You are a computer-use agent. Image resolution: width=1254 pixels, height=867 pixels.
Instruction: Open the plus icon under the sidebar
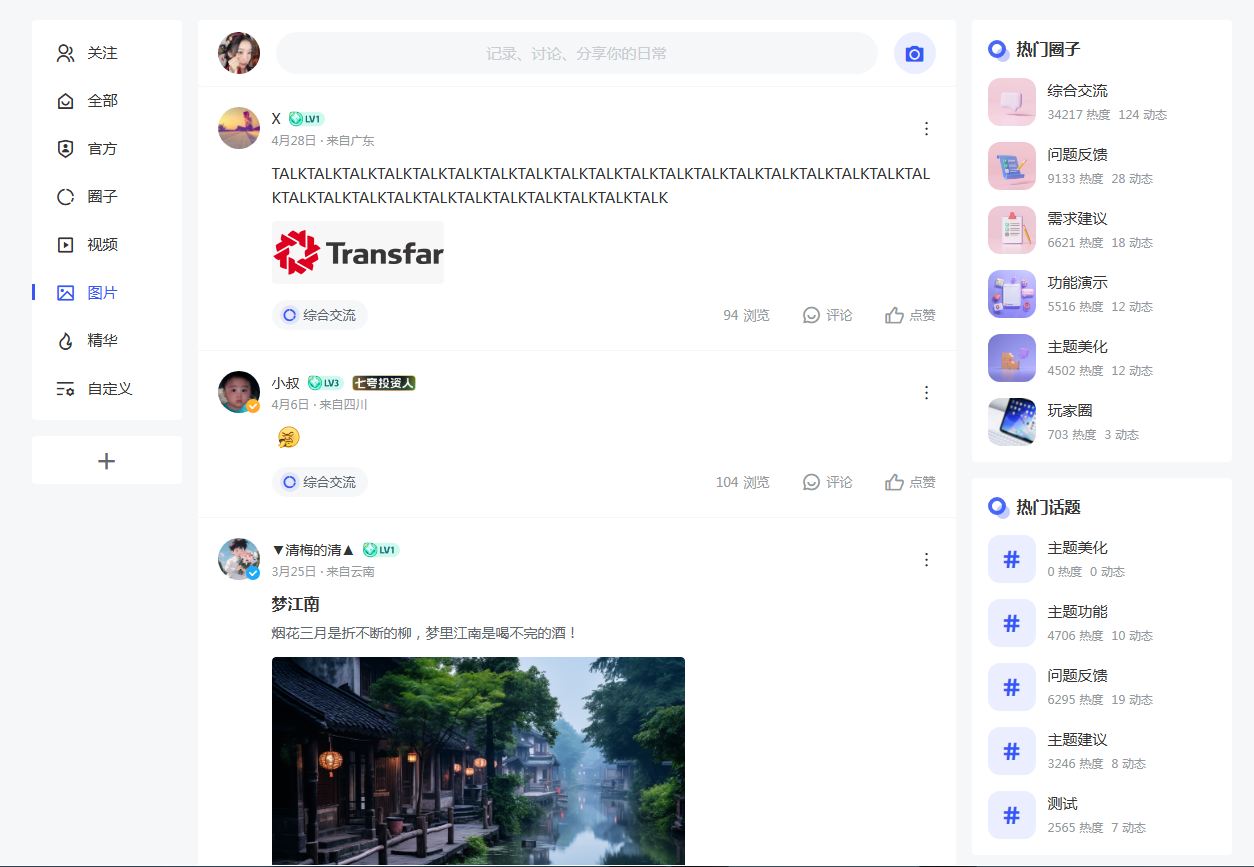[107, 461]
